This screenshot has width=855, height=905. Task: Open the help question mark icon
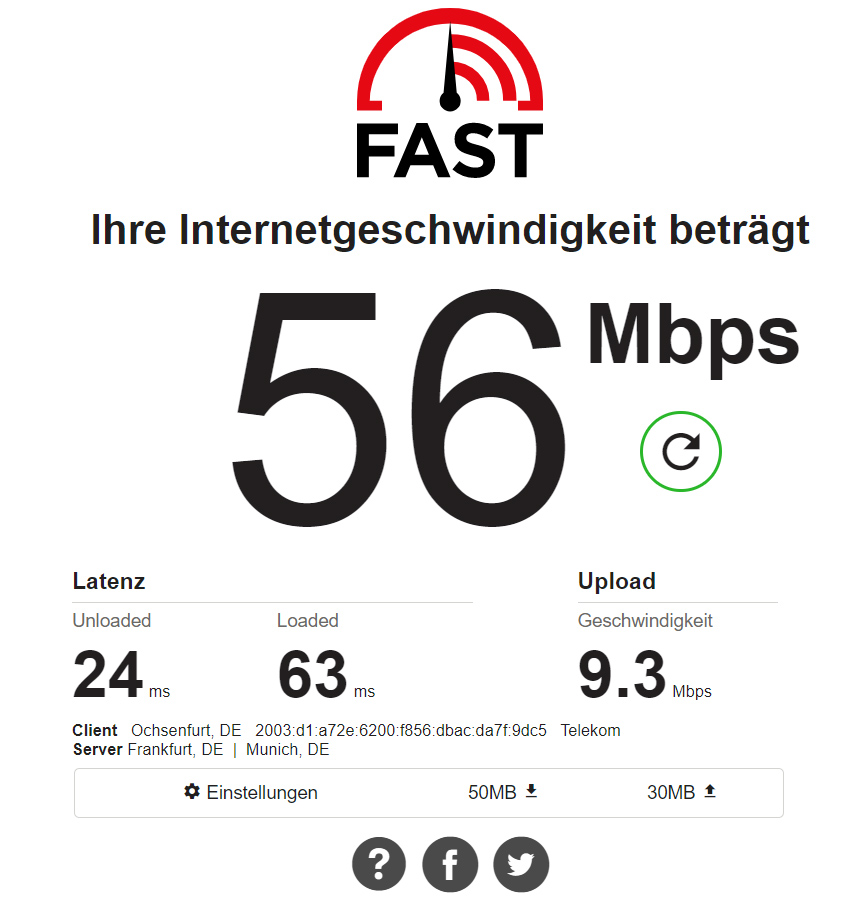pos(379,864)
